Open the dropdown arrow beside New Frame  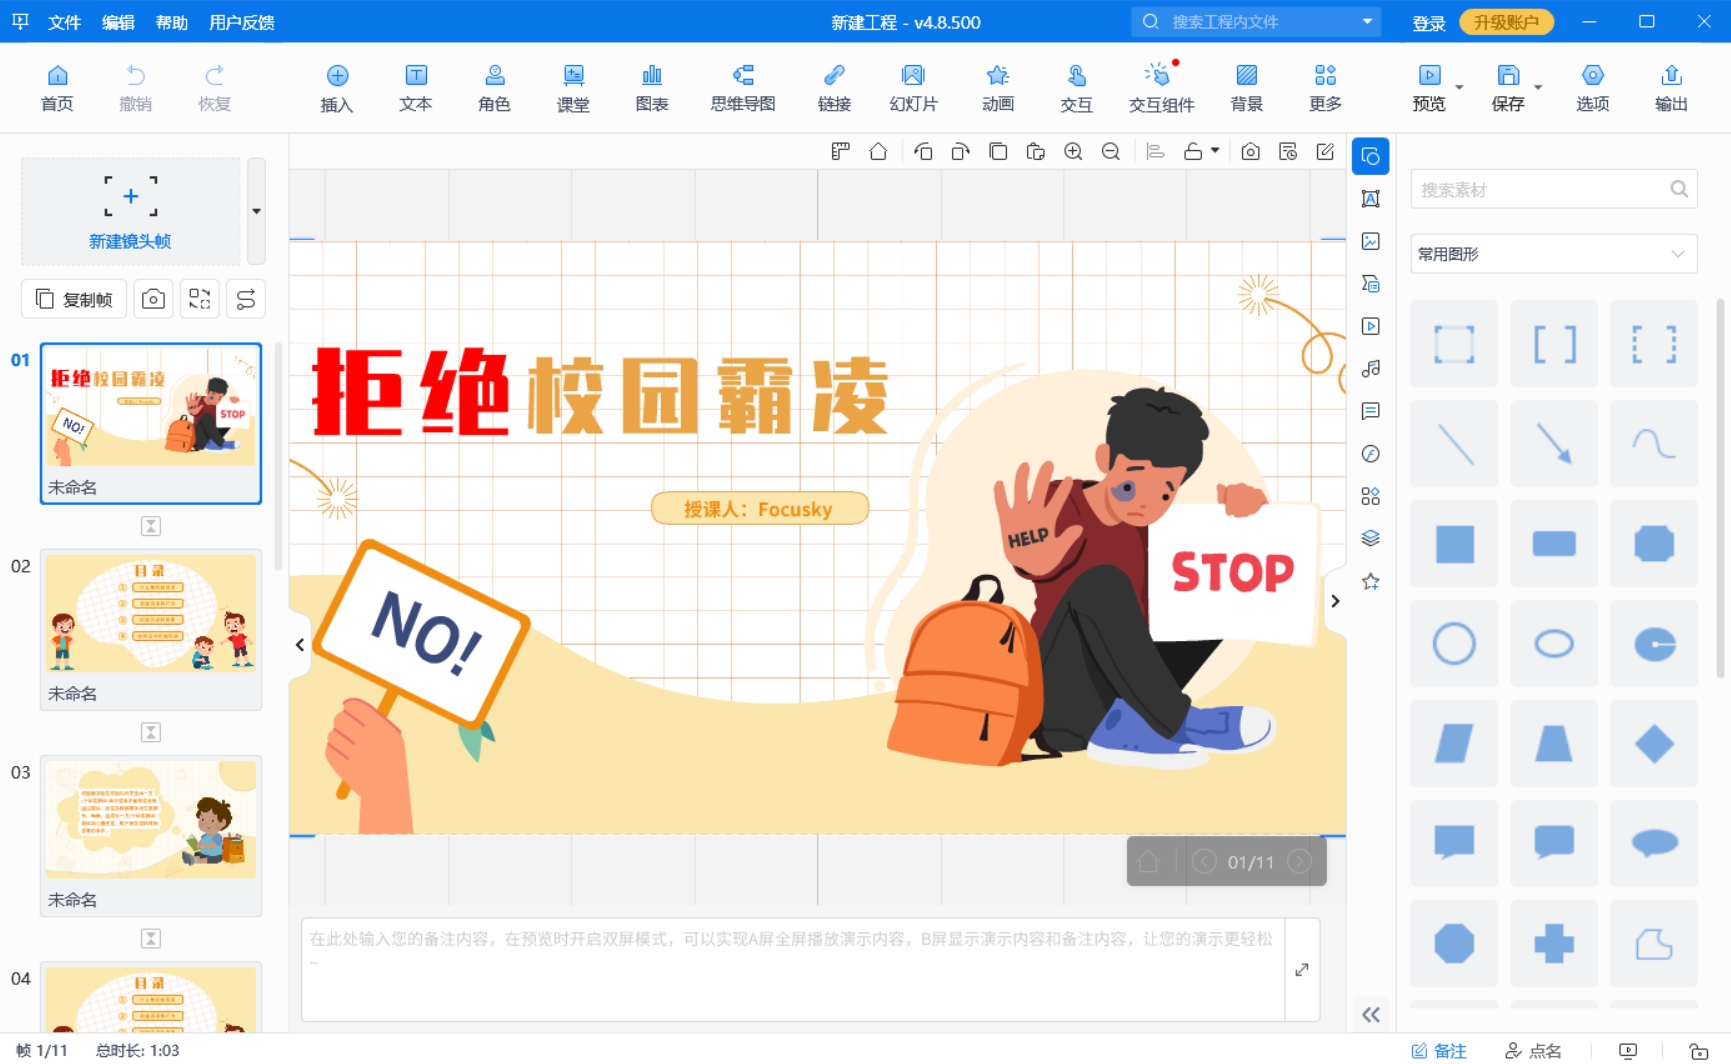coord(257,211)
